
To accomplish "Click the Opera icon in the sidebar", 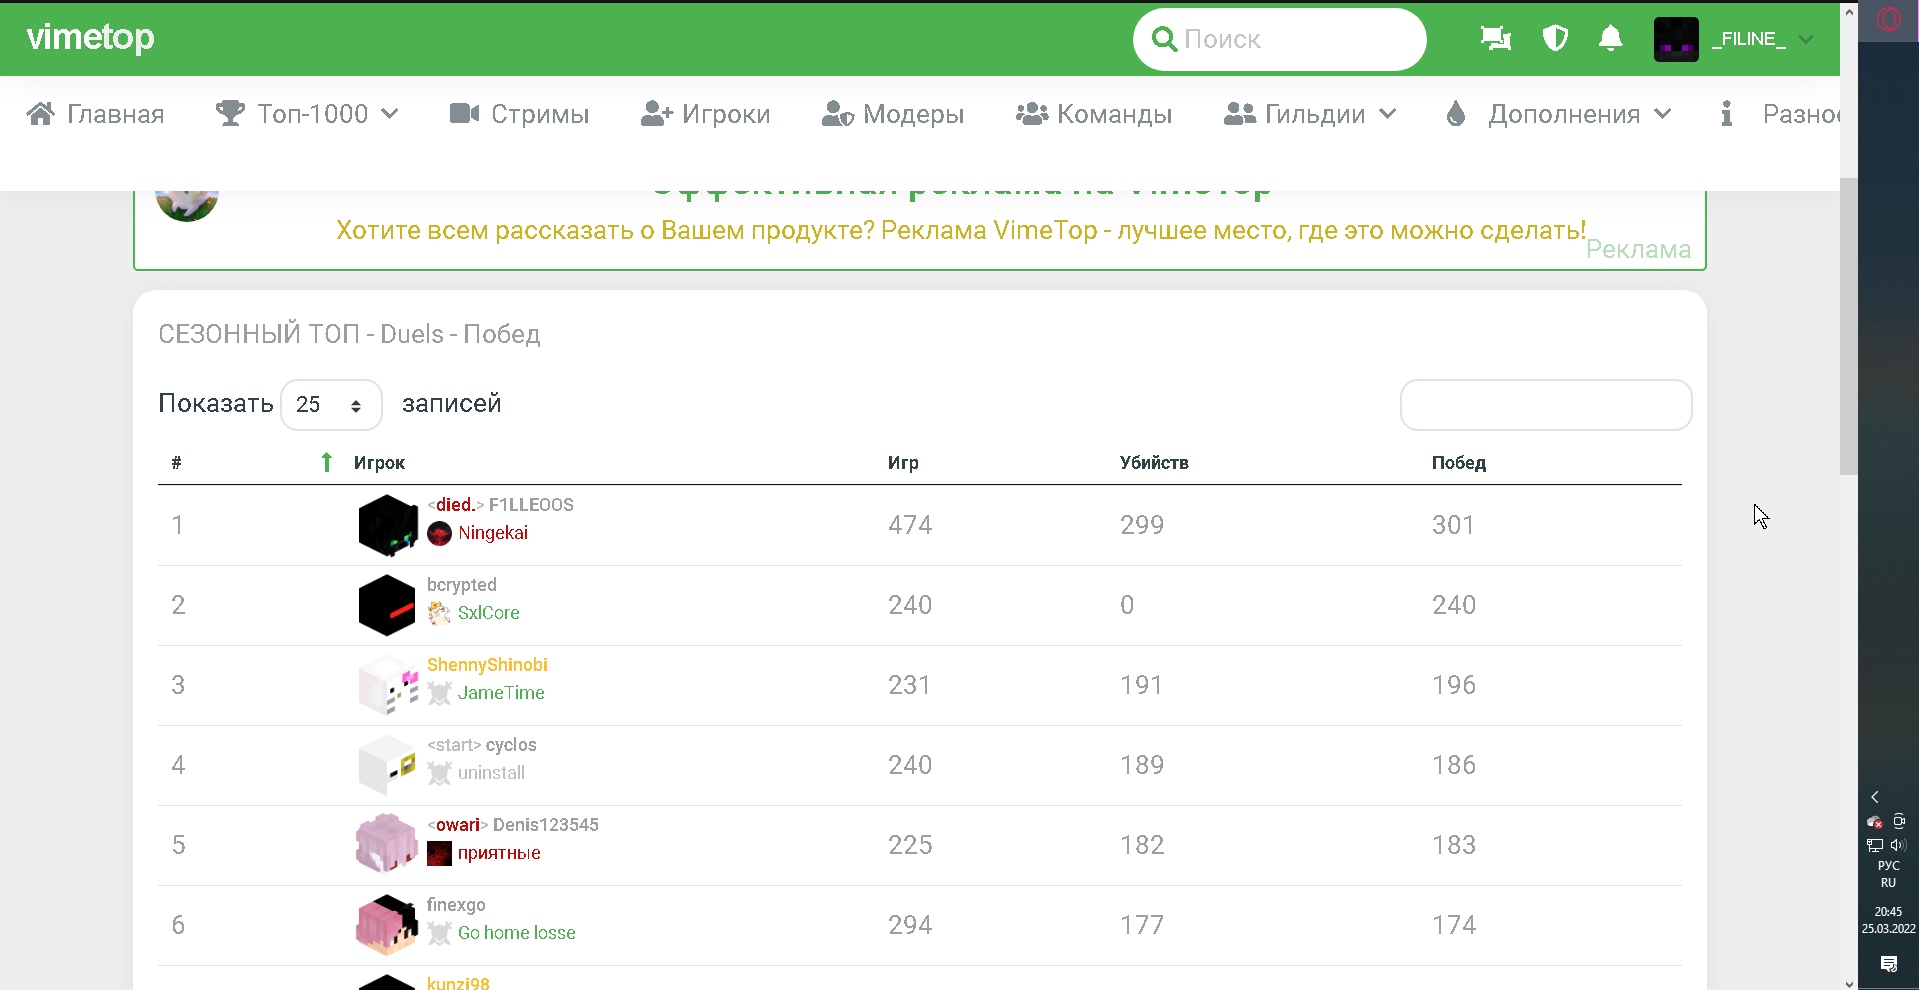I will 1888,20.
